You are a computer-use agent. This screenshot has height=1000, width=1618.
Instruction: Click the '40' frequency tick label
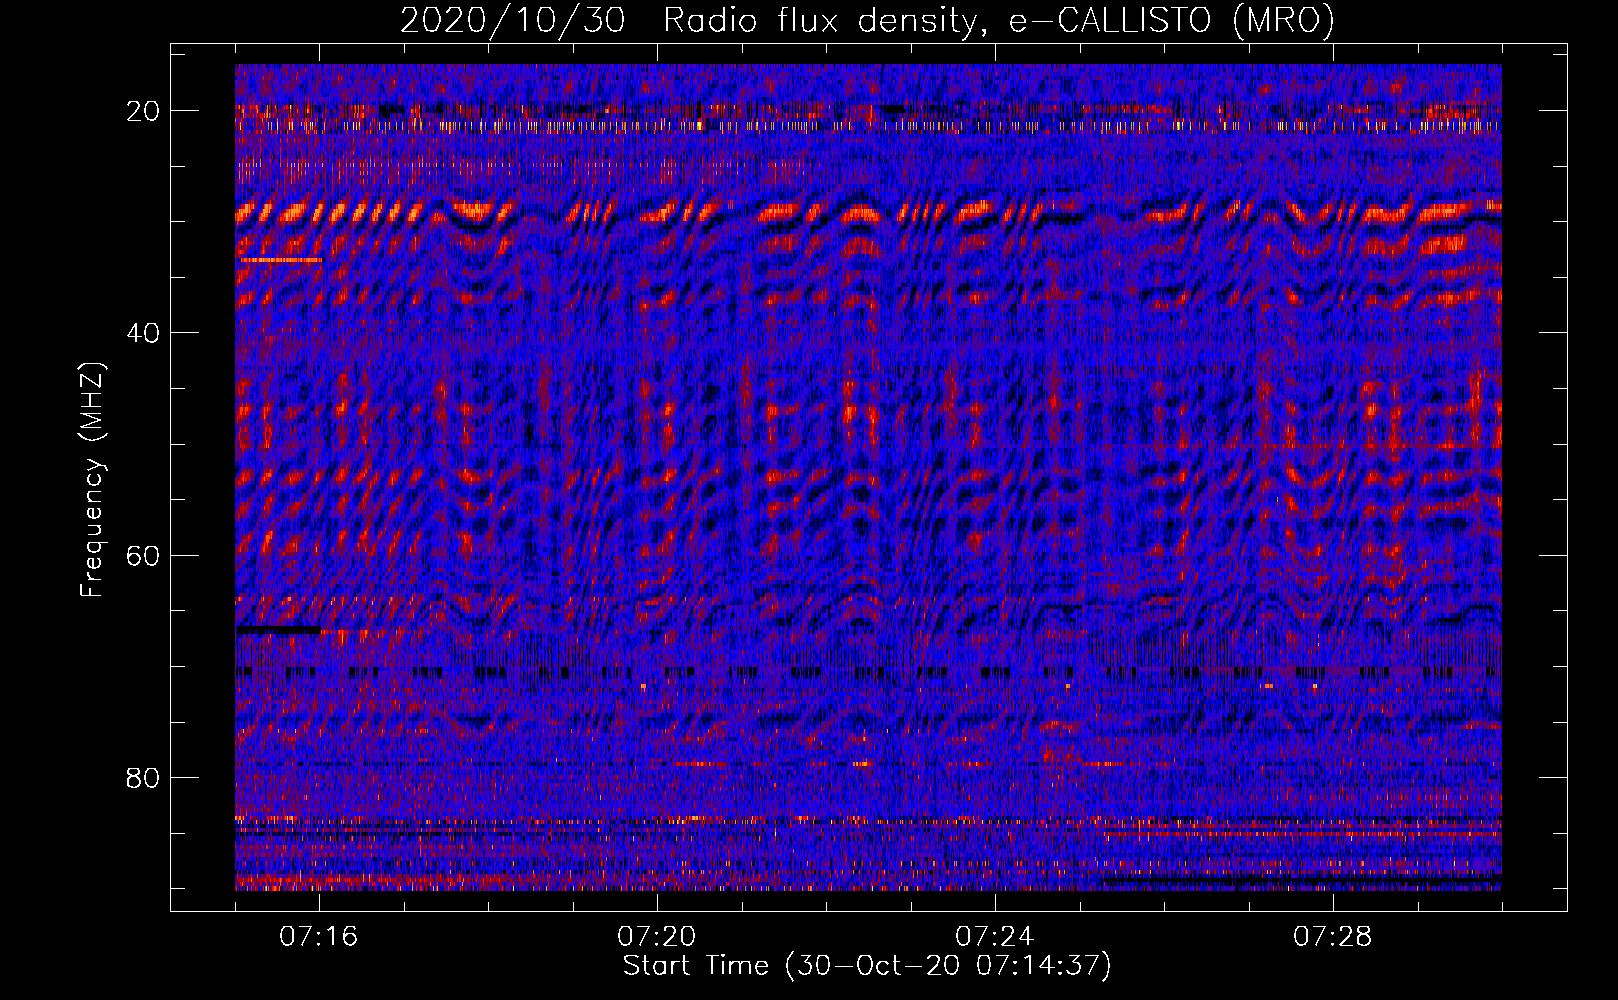click(143, 333)
